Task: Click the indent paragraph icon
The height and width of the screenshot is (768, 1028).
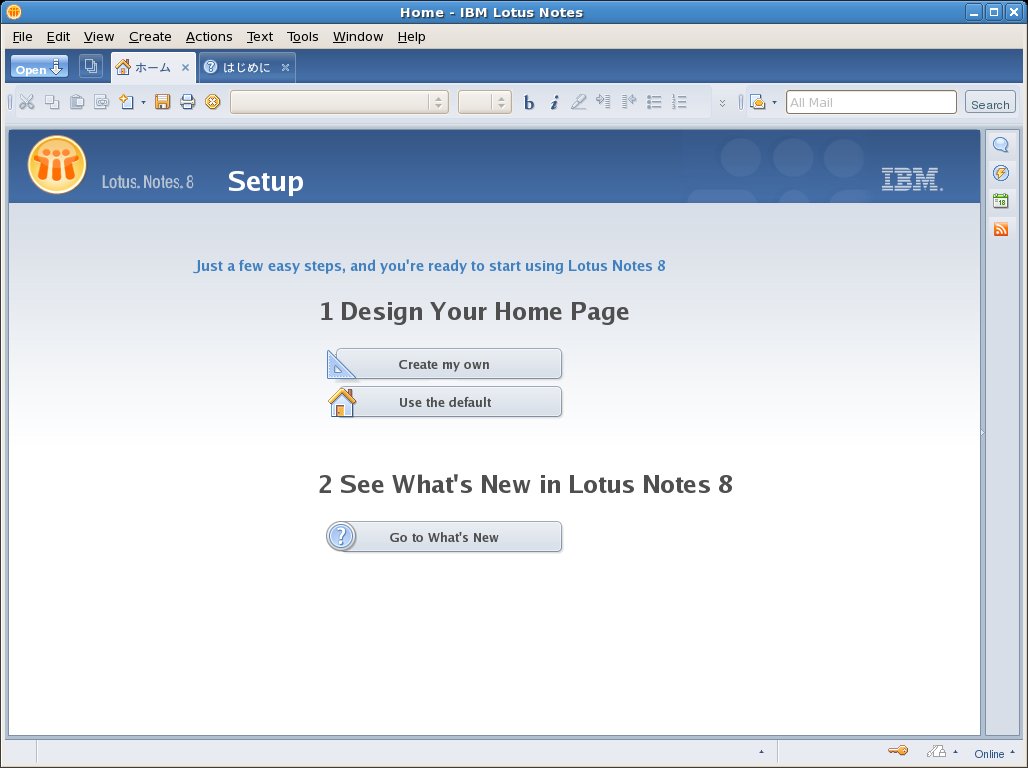Action: click(x=603, y=102)
